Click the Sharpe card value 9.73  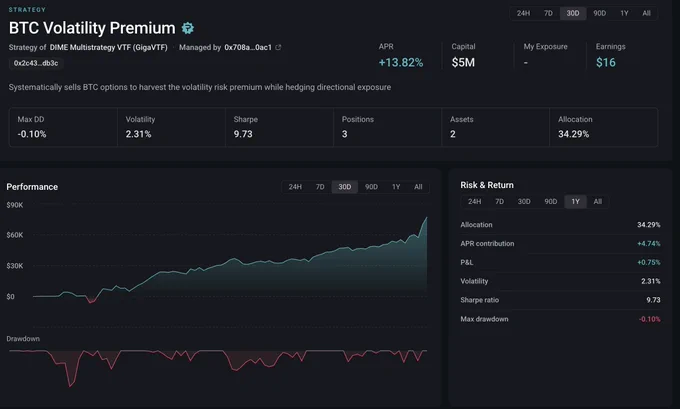[243, 134]
